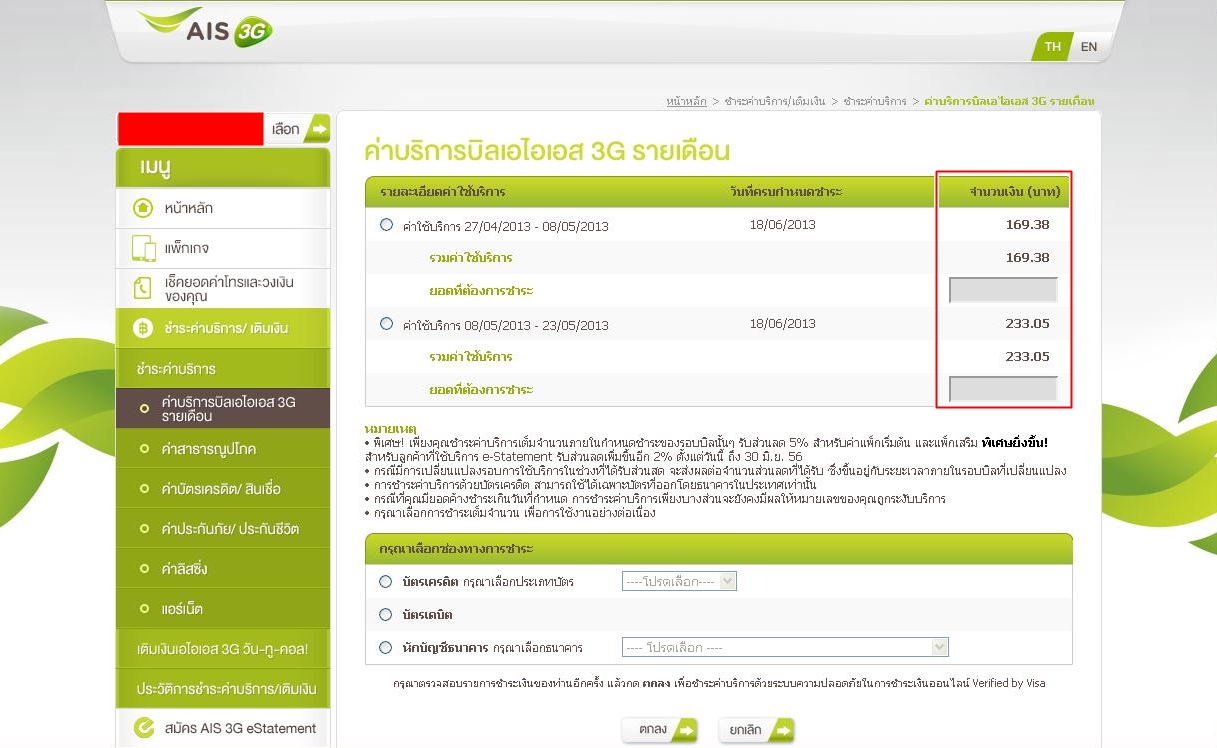The width and height of the screenshot is (1217, 748).
Task: Click the phone bill icon beside เช็คยอดค่าโทร
Action: coord(143,289)
